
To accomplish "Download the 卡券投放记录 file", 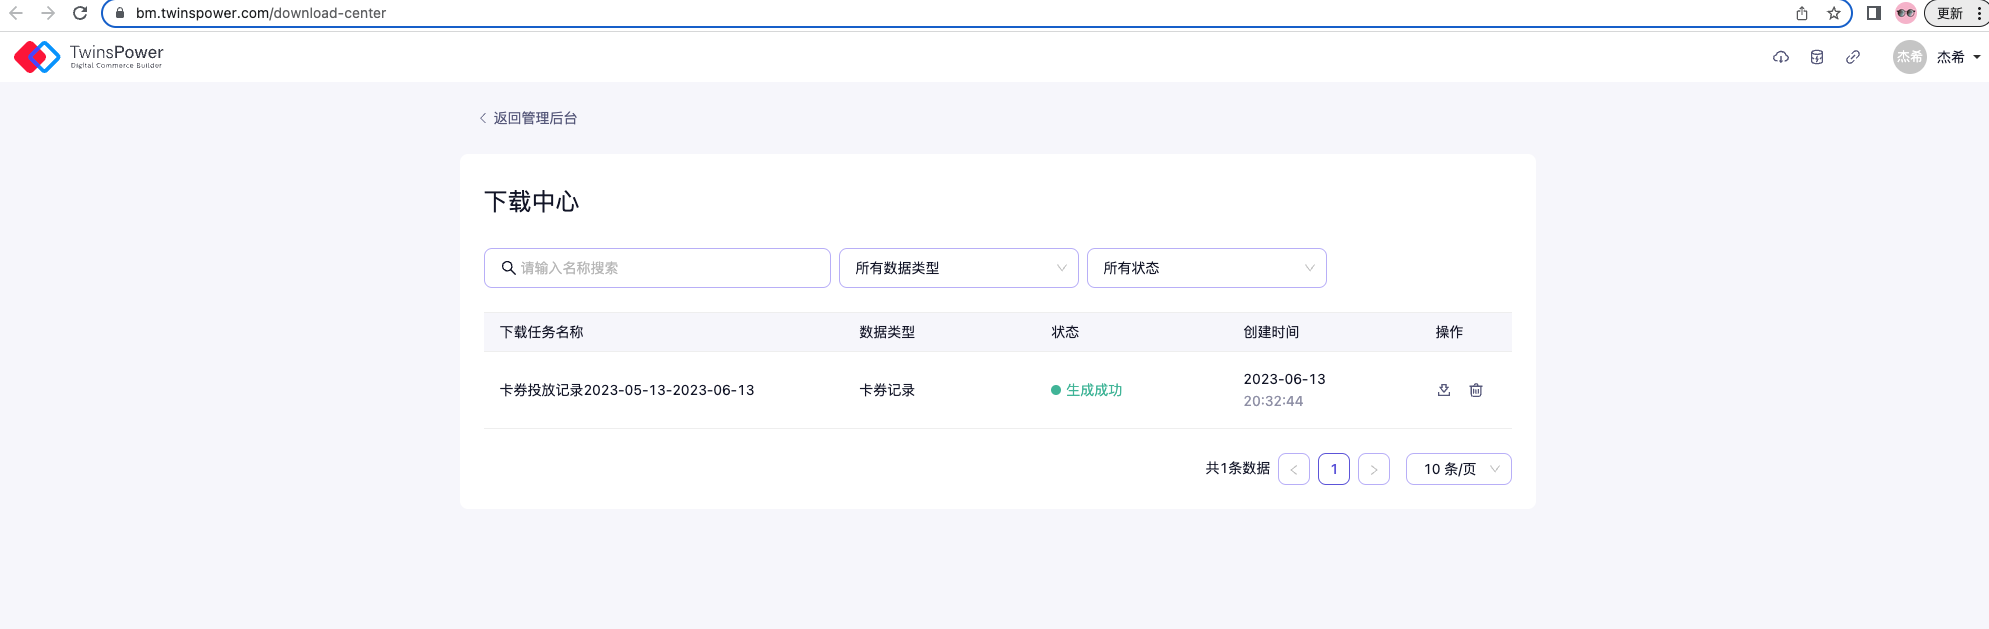I will pyautogui.click(x=1443, y=390).
